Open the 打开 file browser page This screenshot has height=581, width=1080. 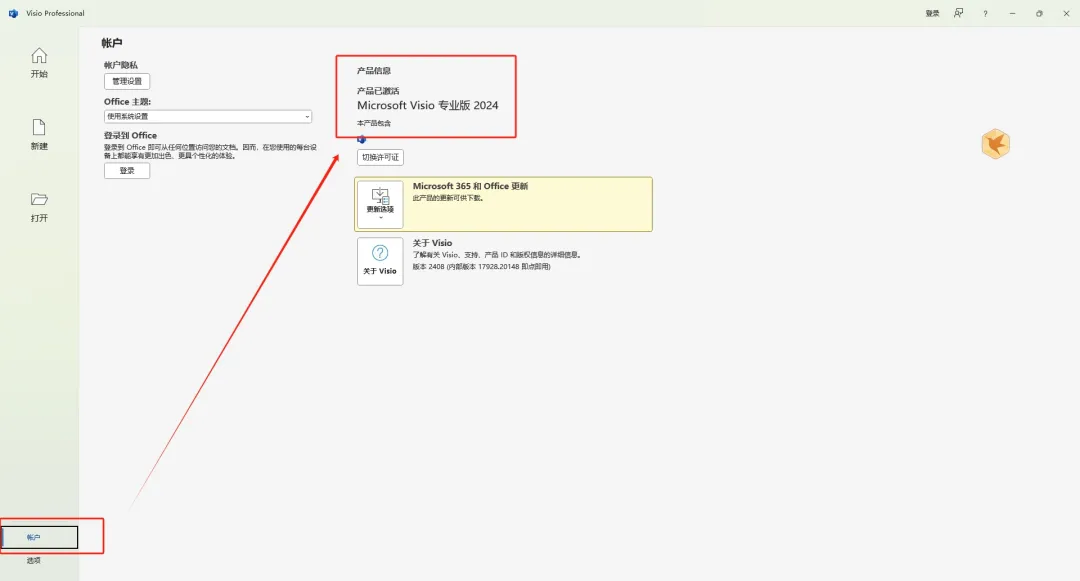tap(39, 207)
